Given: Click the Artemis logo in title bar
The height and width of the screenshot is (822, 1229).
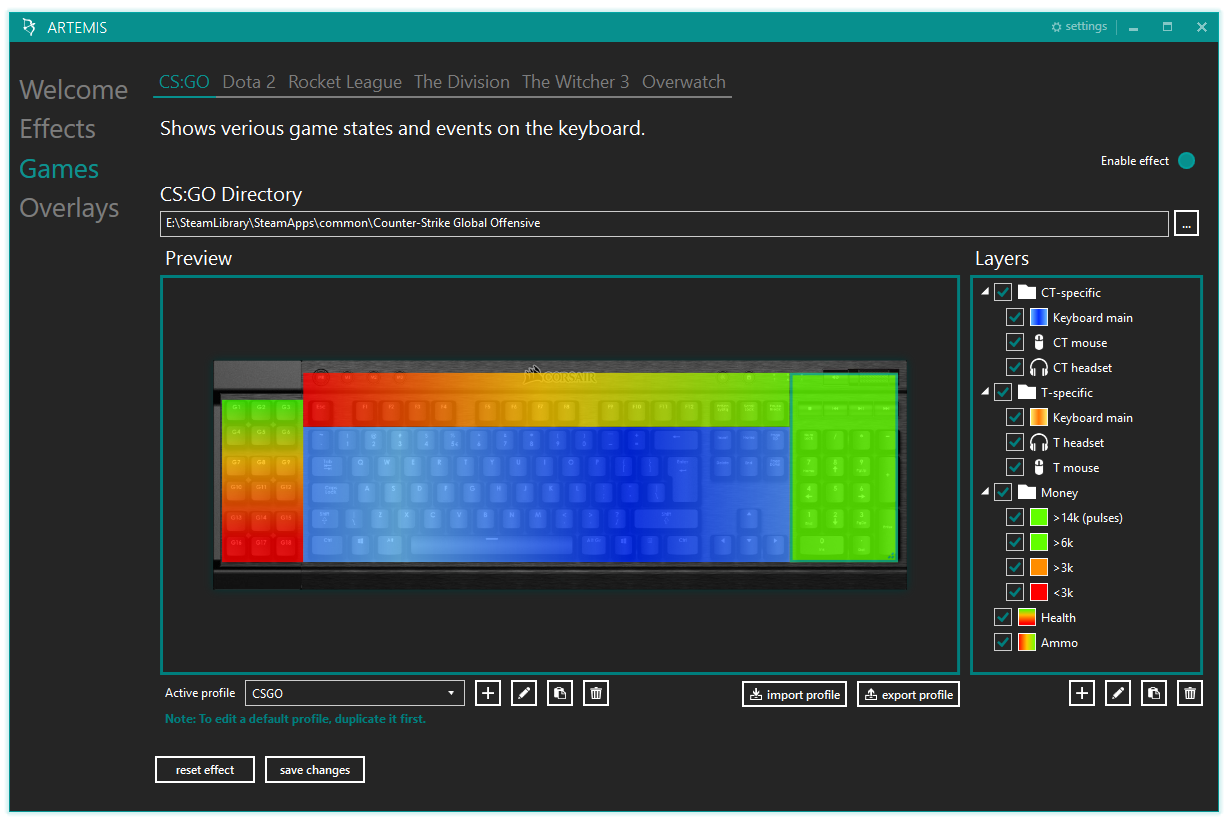Looking at the screenshot, I should point(29,27).
